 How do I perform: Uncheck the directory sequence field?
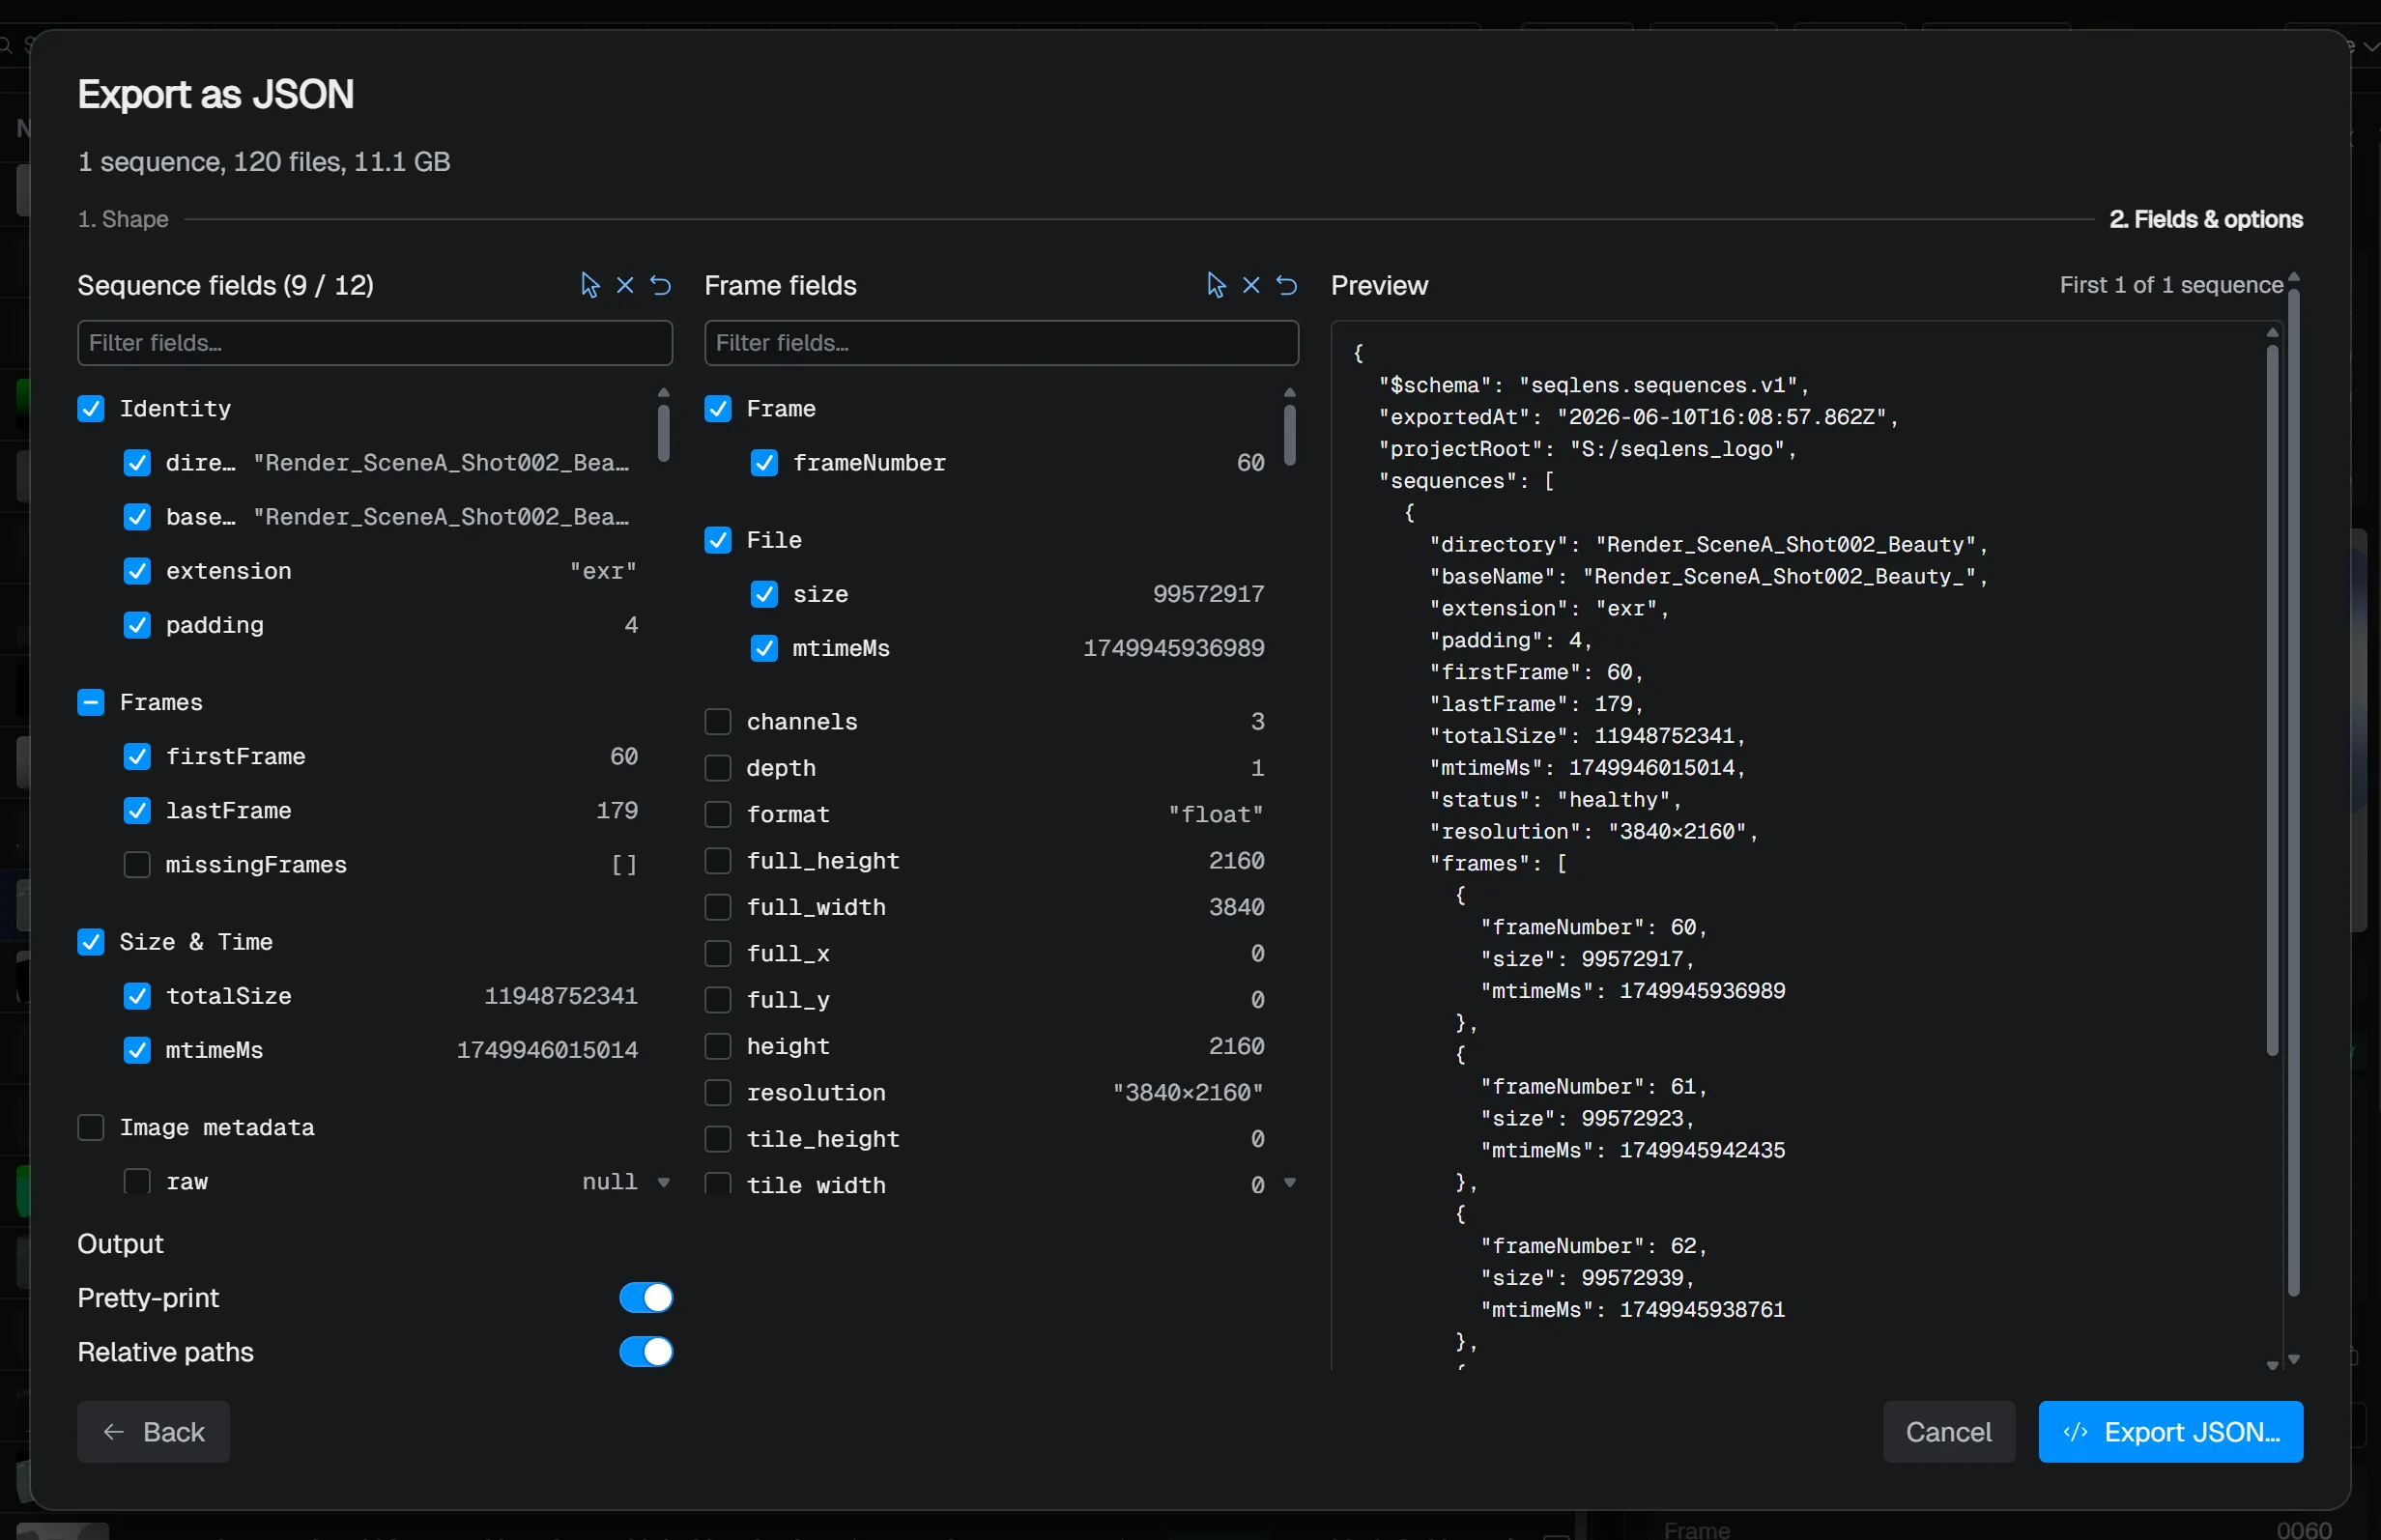[x=137, y=463]
